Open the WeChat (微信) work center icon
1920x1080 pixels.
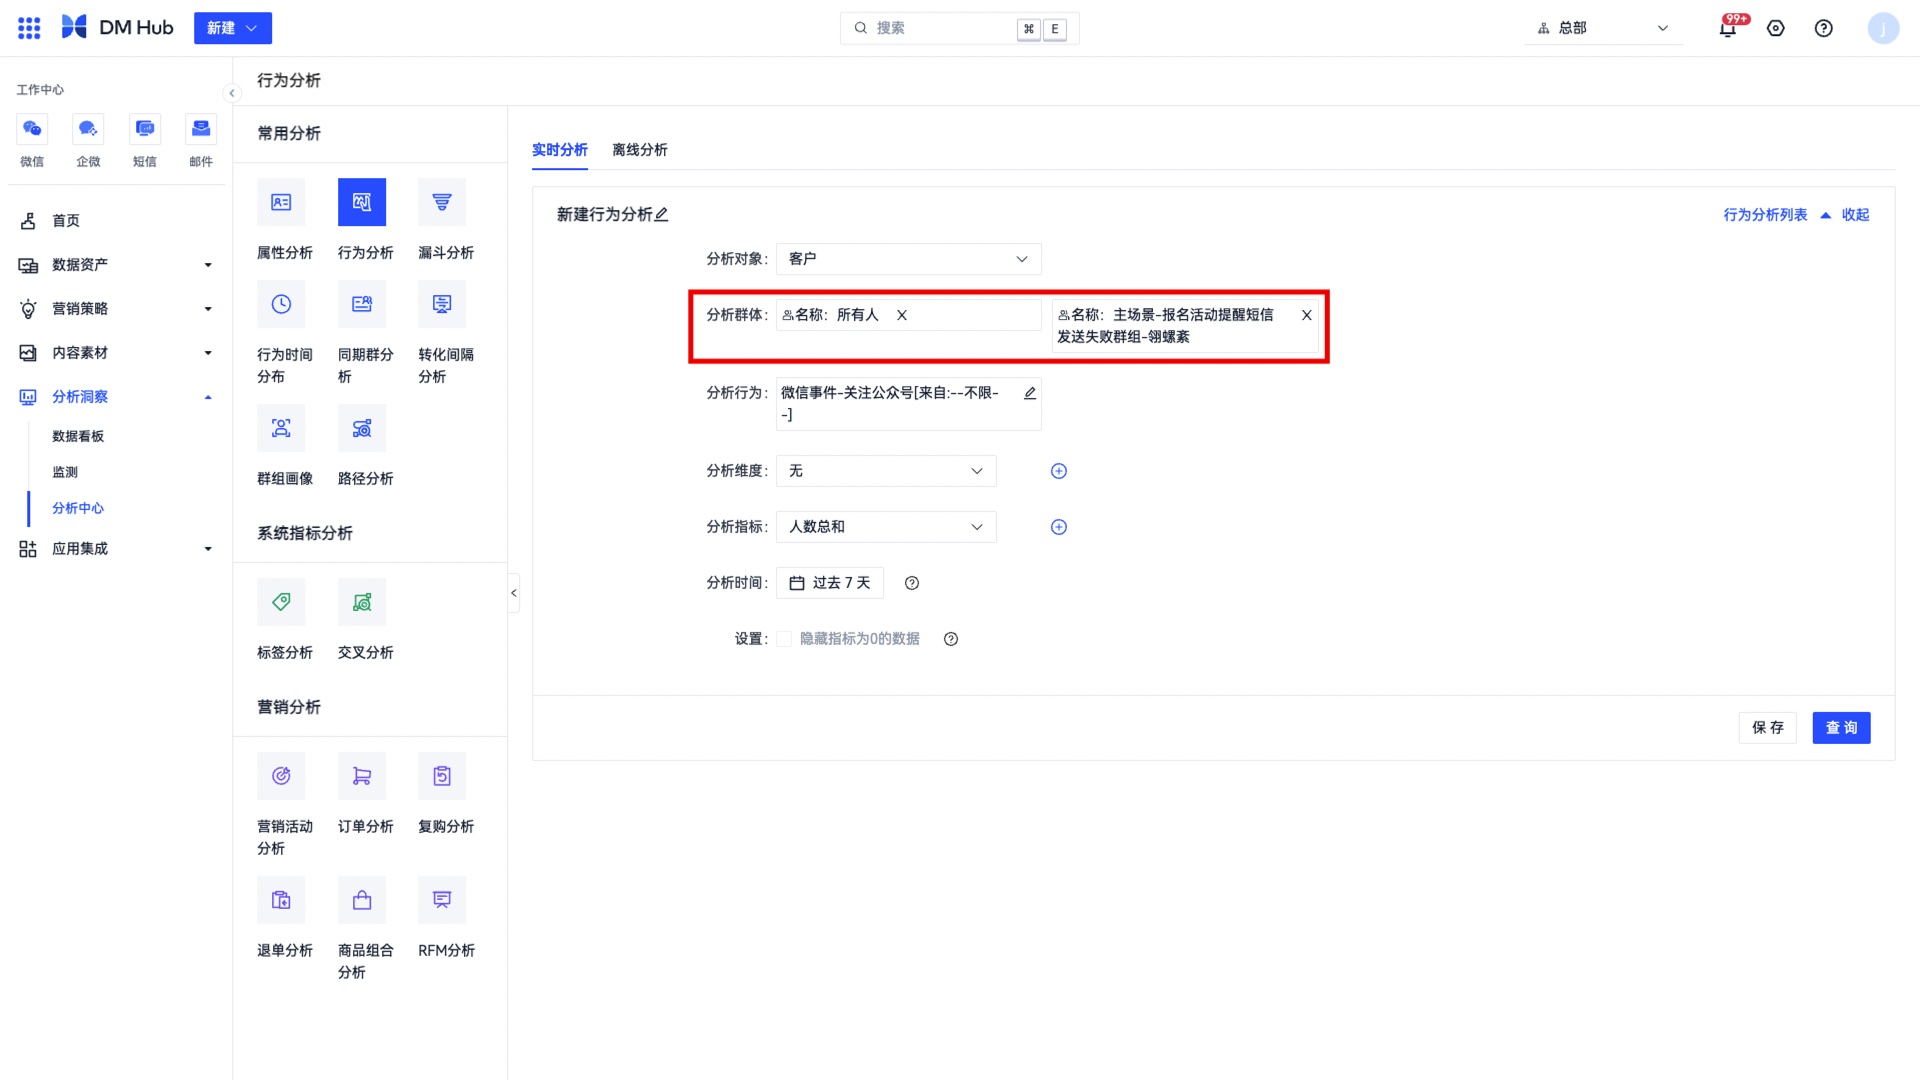coord(32,129)
